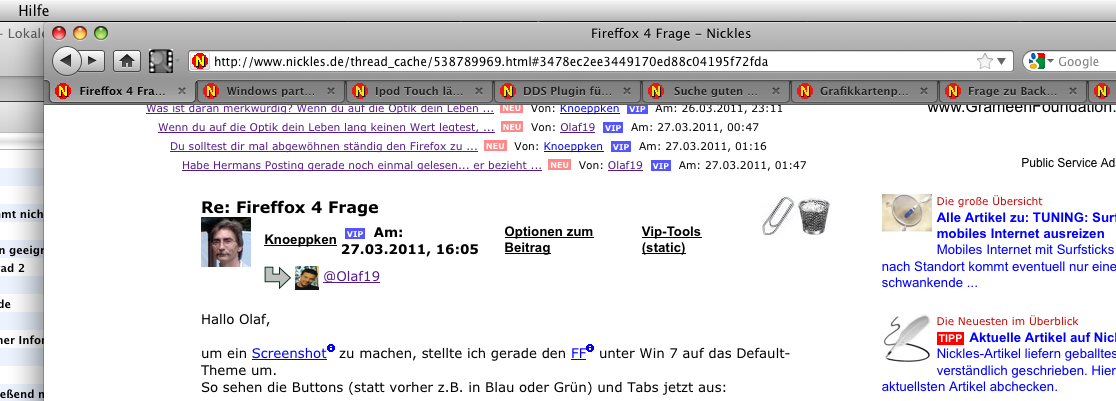This screenshot has height=401, width=1116.
Task: Open thread link 'Wenn du auf die Optik dein Leben lang'
Action: click(326, 127)
